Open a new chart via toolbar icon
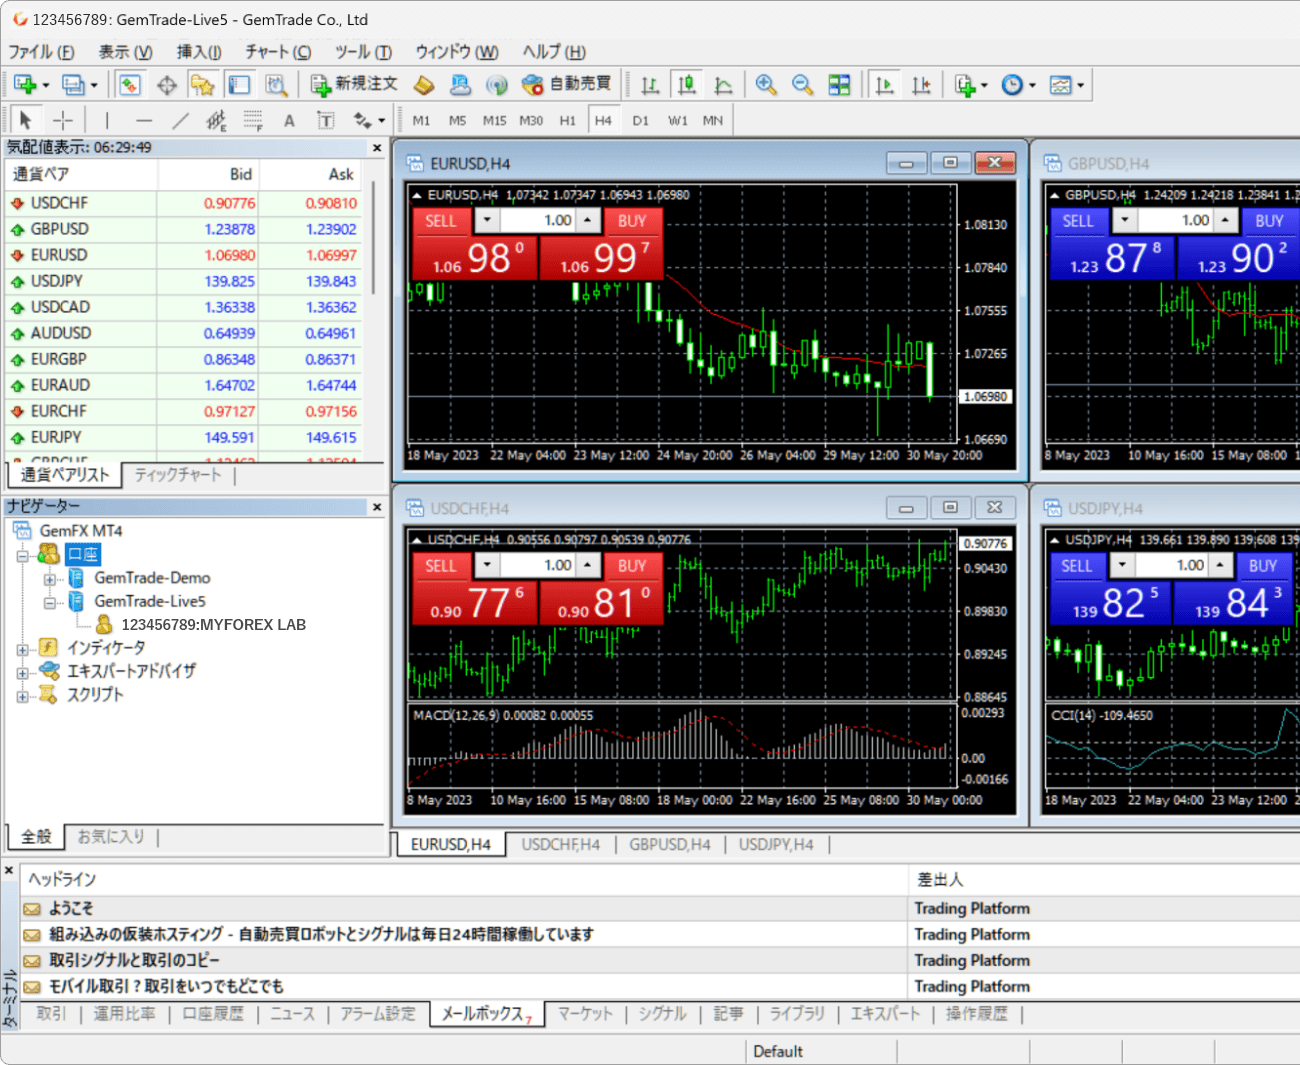This screenshot has width=1300, height=1065. click(x=25, y=85)
